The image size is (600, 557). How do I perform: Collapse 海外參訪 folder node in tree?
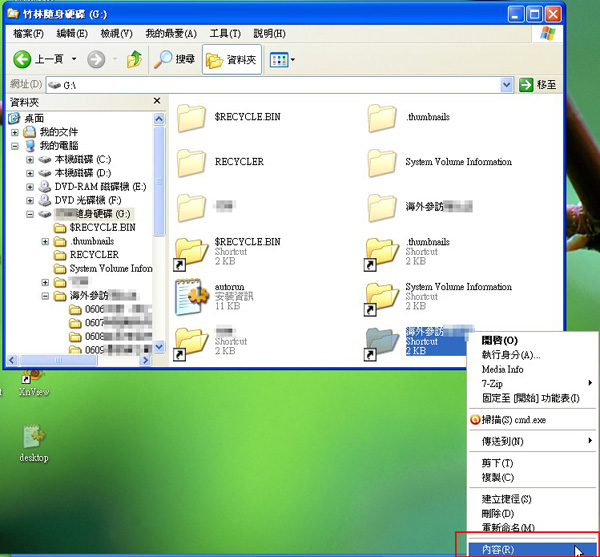45,296
